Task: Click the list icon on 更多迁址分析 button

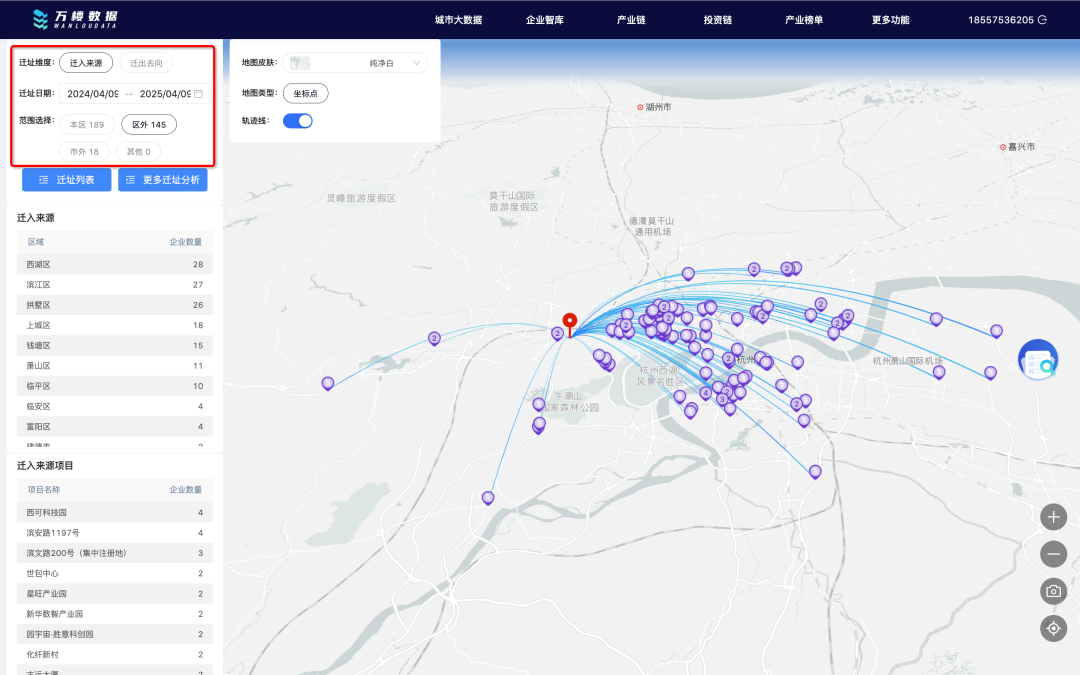Action: 130,180
